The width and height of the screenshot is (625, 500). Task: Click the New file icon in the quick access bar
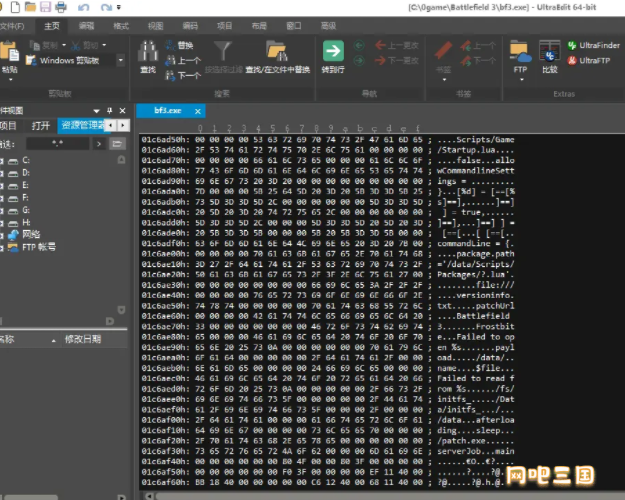coord(15,7)
